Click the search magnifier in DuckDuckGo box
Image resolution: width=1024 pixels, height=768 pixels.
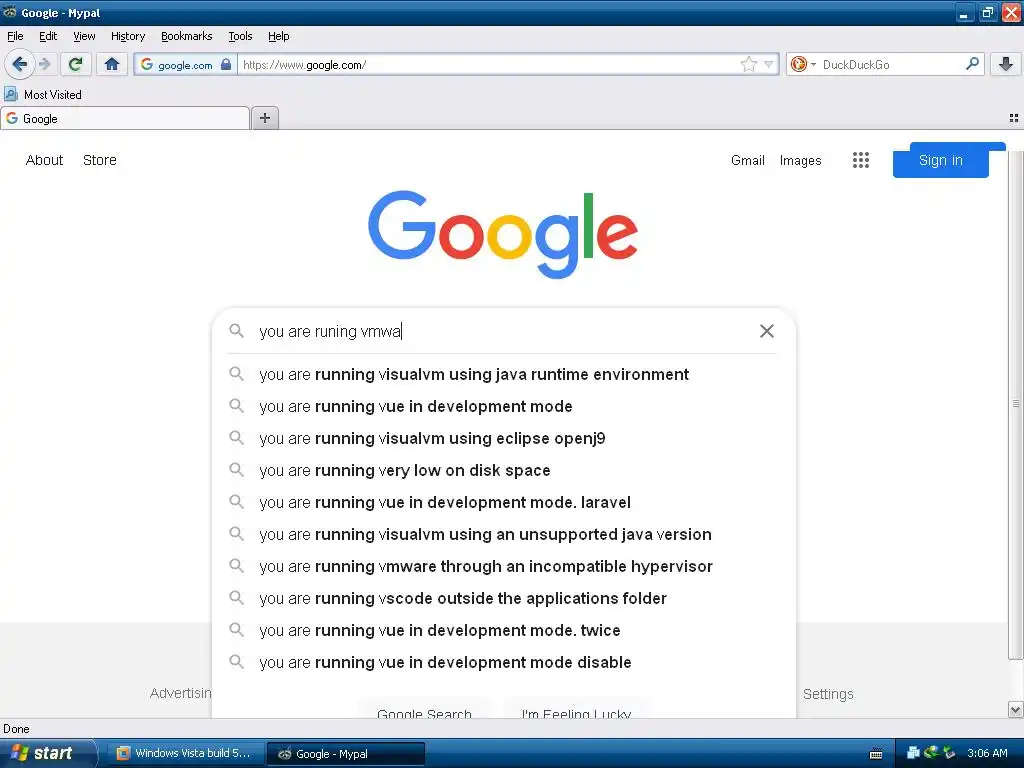(972, 64)
